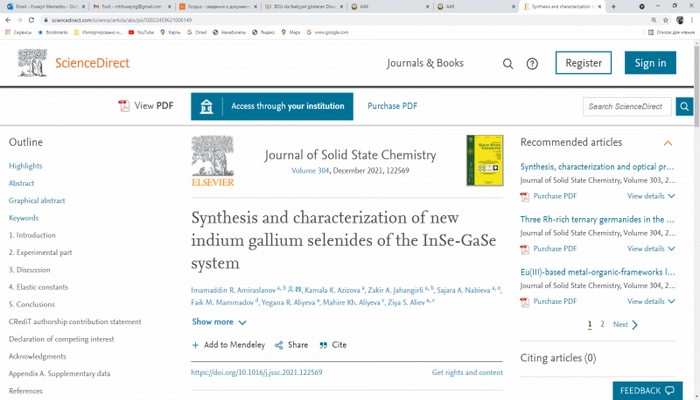Click the Search ScienceDirect input field
The width and height of the screenshot is (700, 400).
pos(628,106)
